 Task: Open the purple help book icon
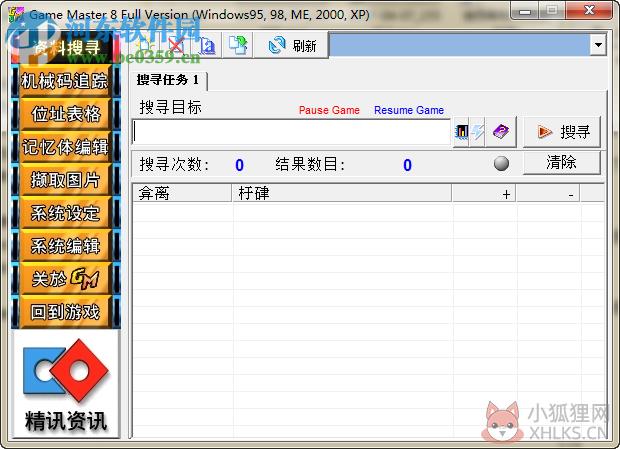501,132
